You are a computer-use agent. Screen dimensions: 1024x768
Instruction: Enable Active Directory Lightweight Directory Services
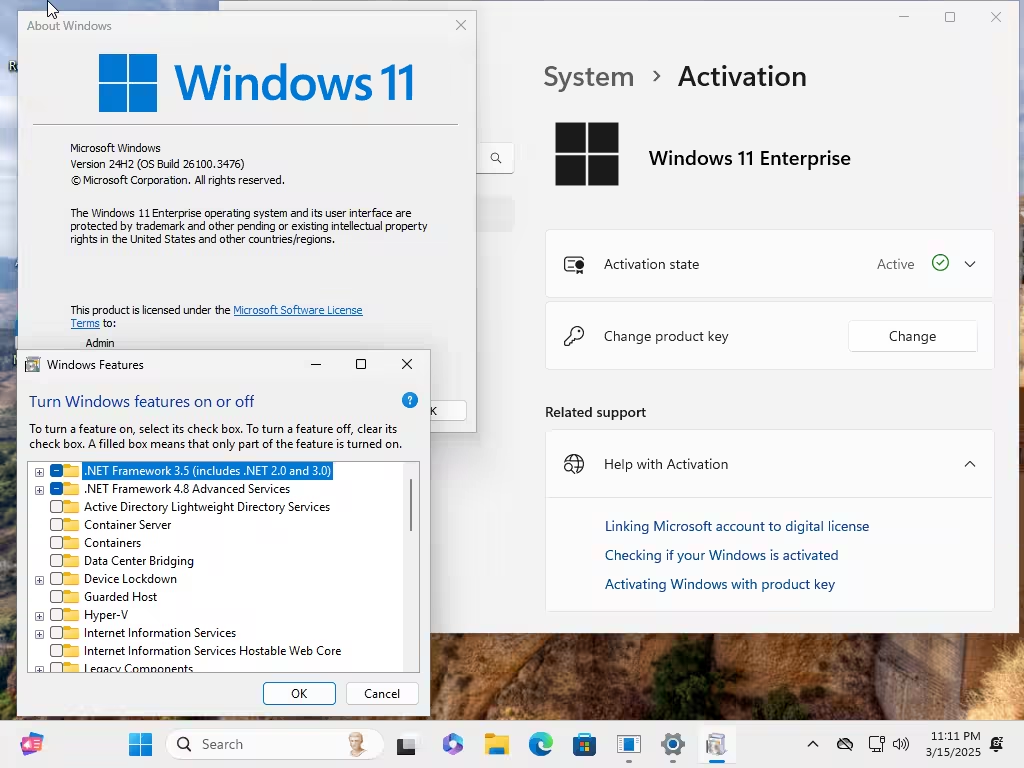click(x=56, y=507)
